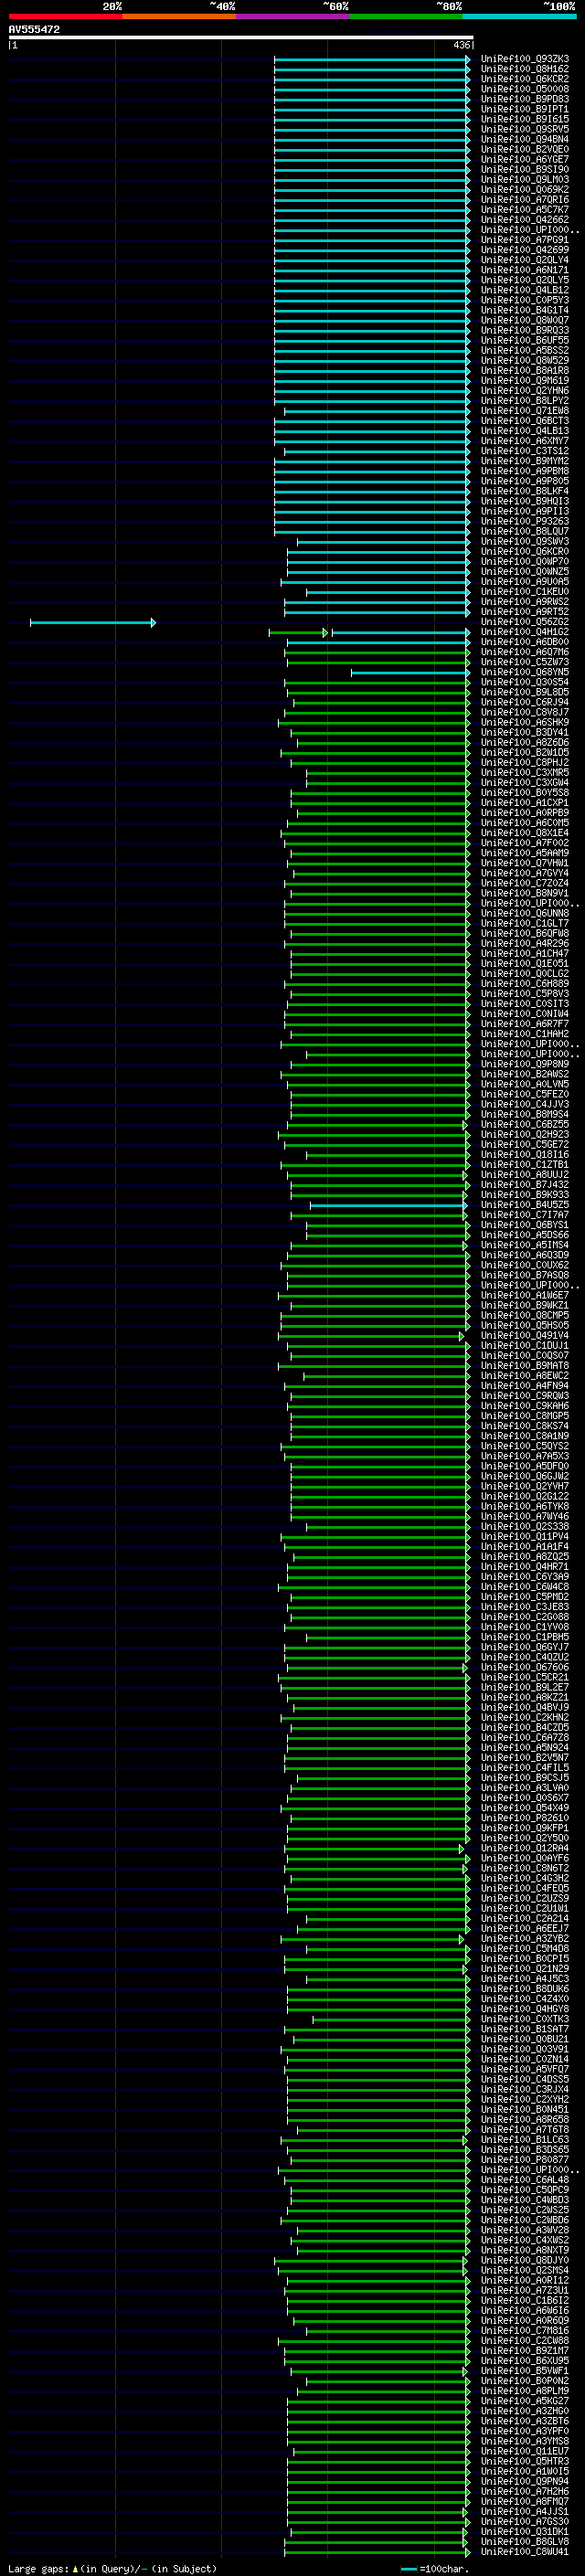Click the purple ~60% identity legend segment

pos(293,16)
